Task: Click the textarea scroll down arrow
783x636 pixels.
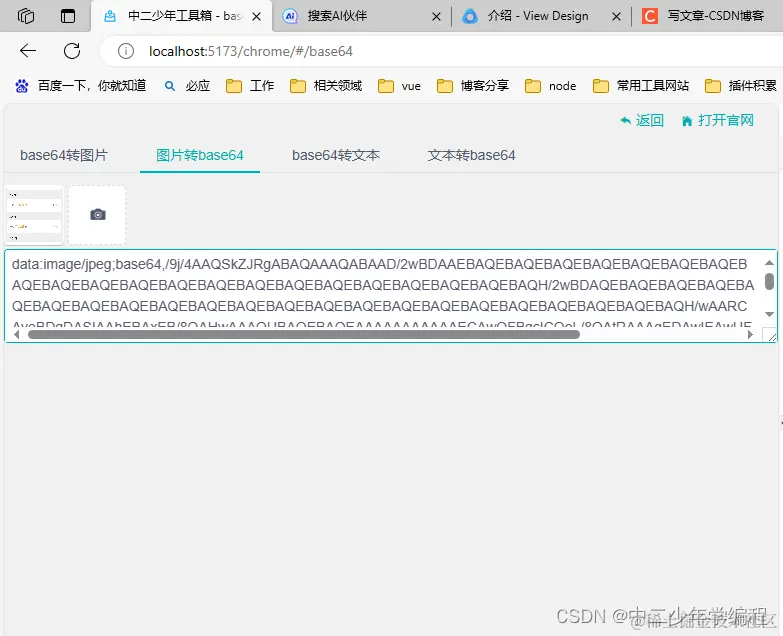Action: tap(769, 314)
